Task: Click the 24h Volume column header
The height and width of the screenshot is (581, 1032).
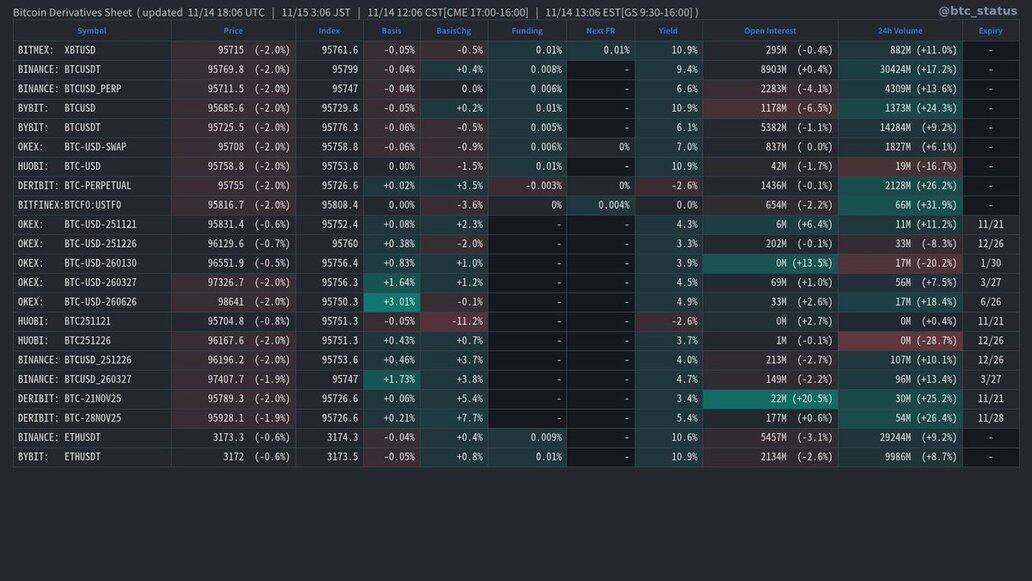Action: point(900,31)
